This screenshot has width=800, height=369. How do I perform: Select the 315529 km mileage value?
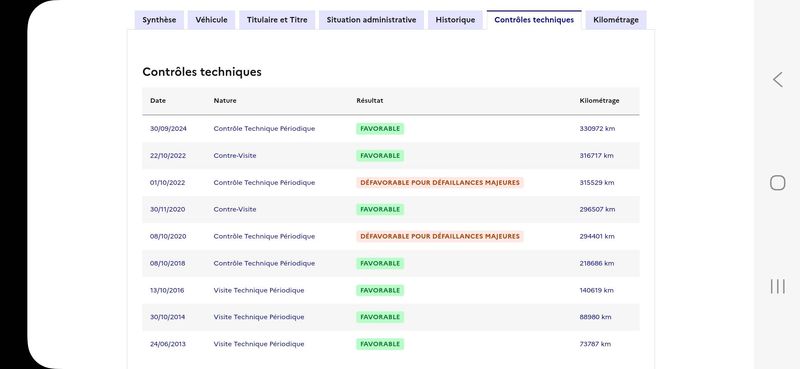[x=597, y=183]
